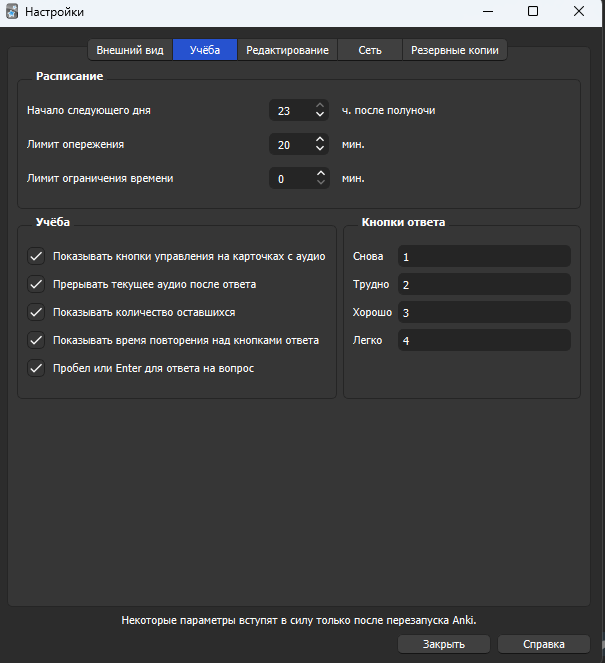Image resolution: width=605 pixels, height=663 pixels.
Task: Open the Редактирование tab
Action: click(287, 50)
